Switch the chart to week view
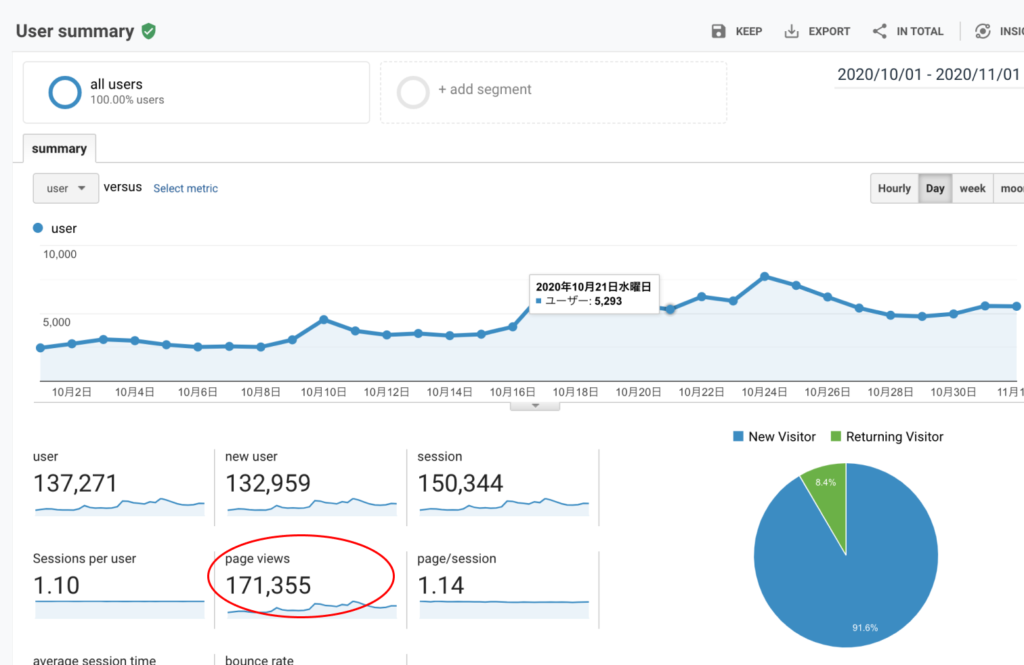The height and width of the screenshot is (665, 1024). pyautogui.click(x=972, y=188)
